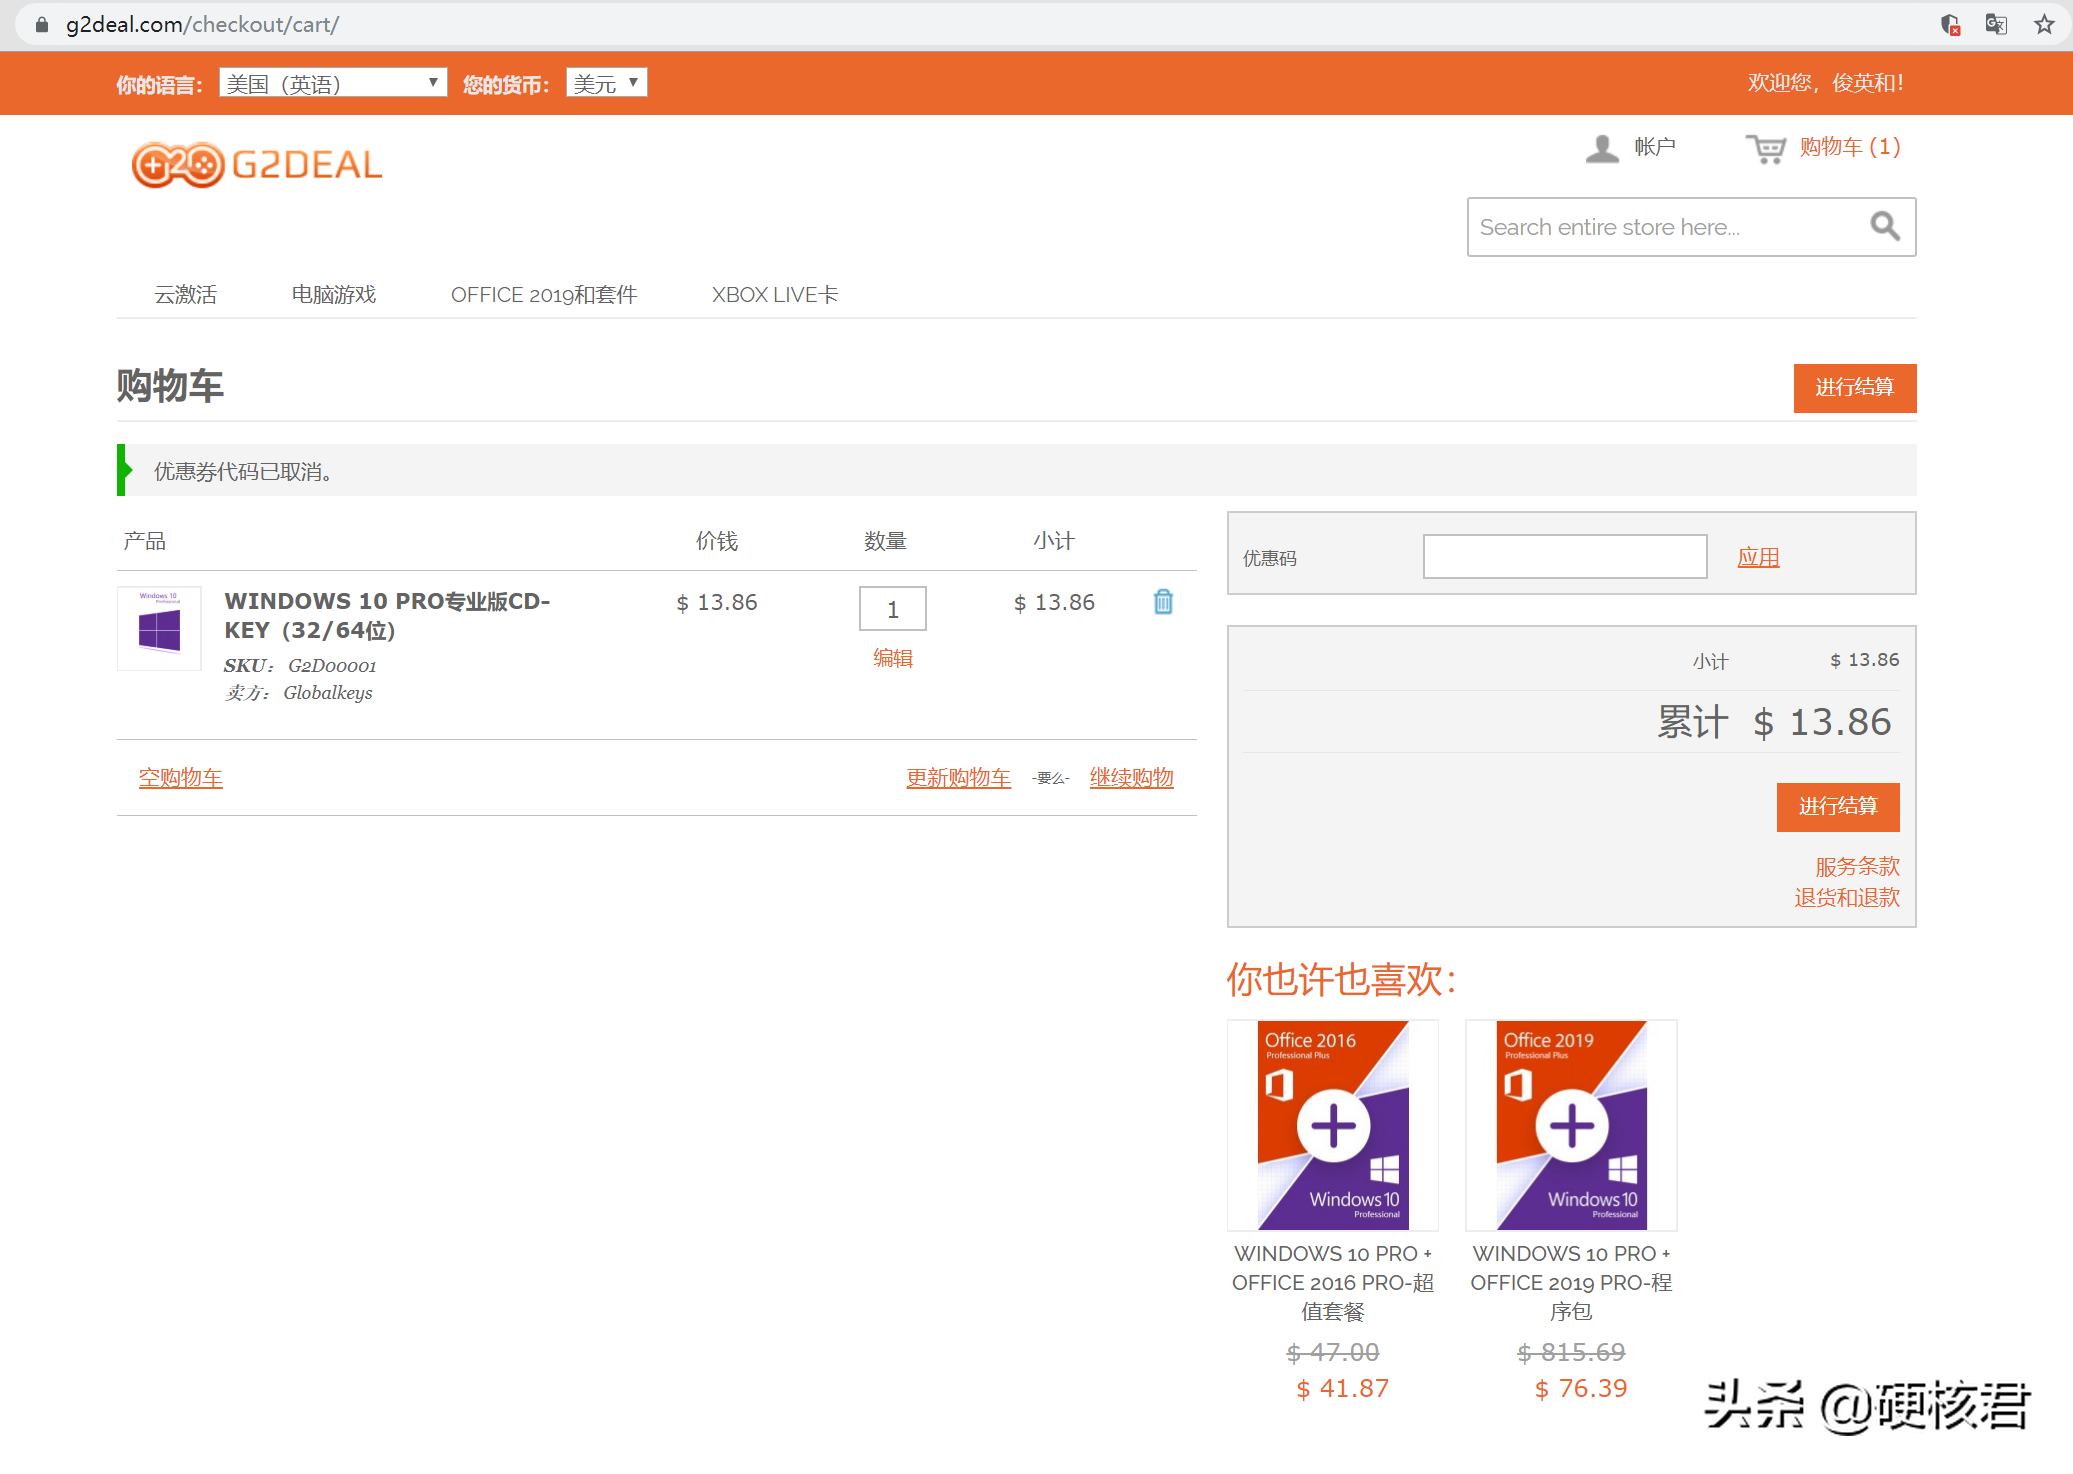The image size is (2073, 1474).
Task: Click the quantity field showing 1
Action: [893, 609]
